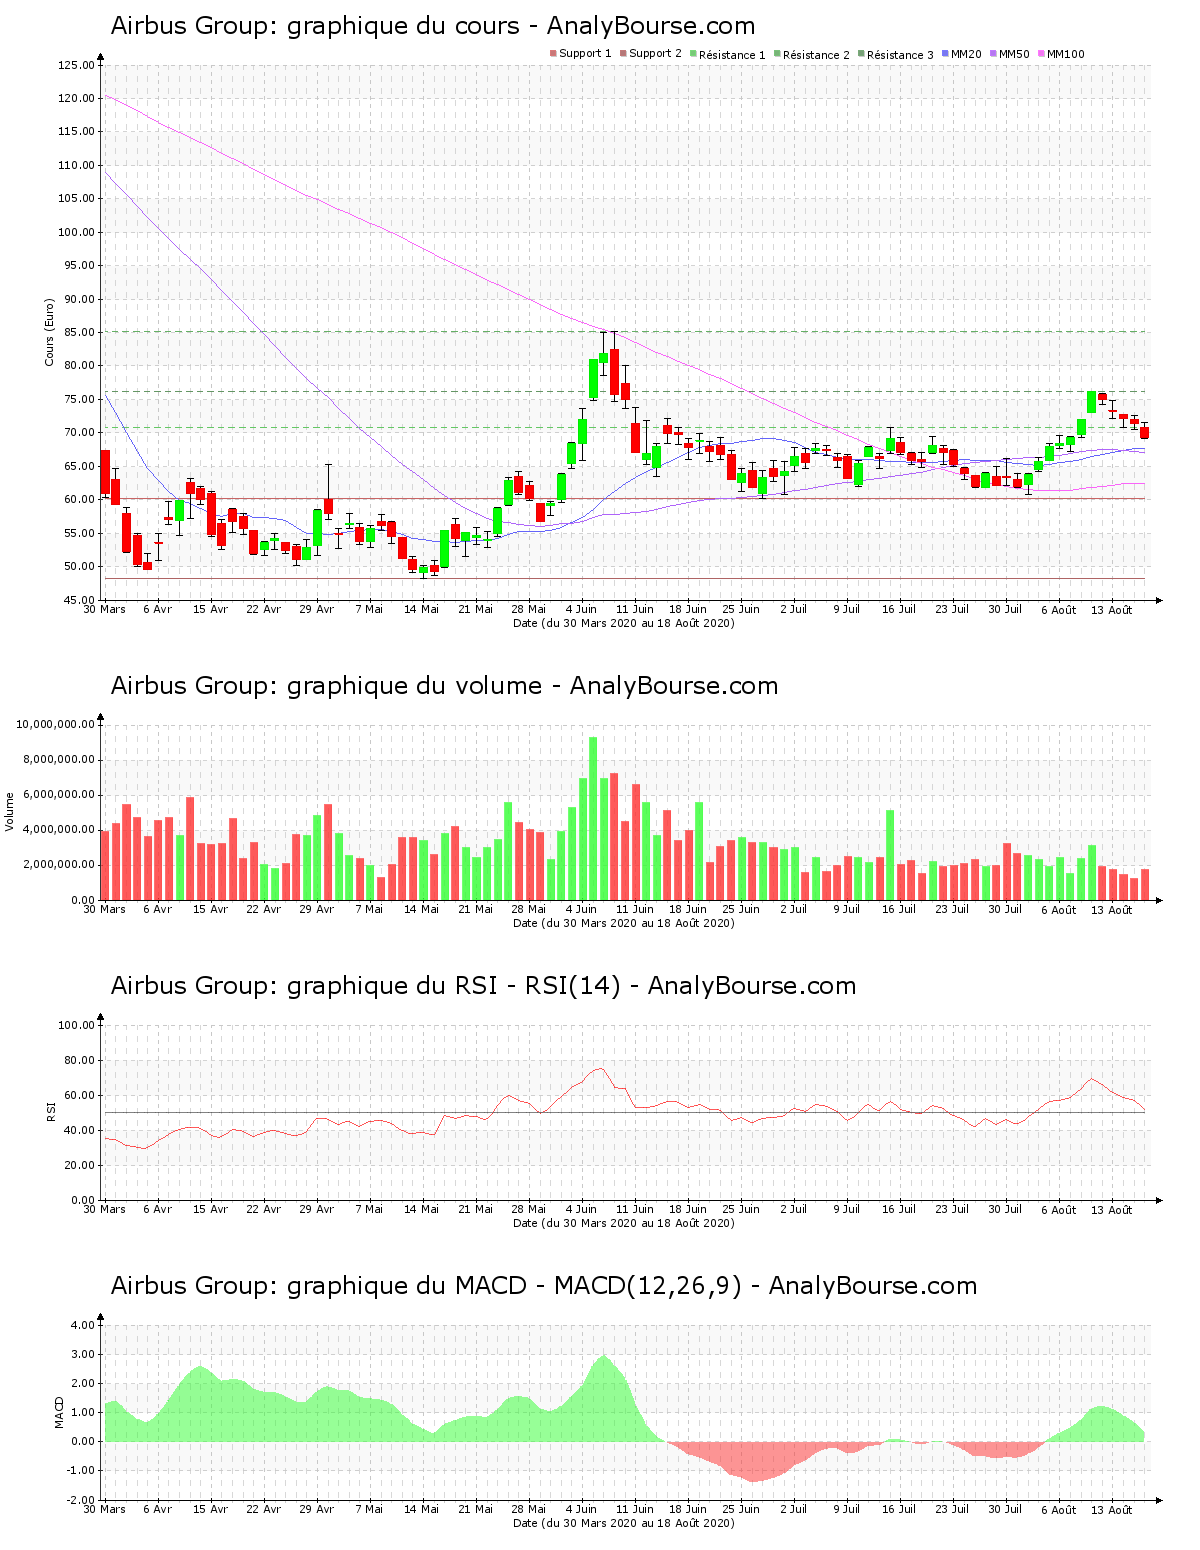Click the 2,000,000.00 volume axis value
Image resolution: width=1200 pixels, height=1550 pixels.
click(58, 865)
